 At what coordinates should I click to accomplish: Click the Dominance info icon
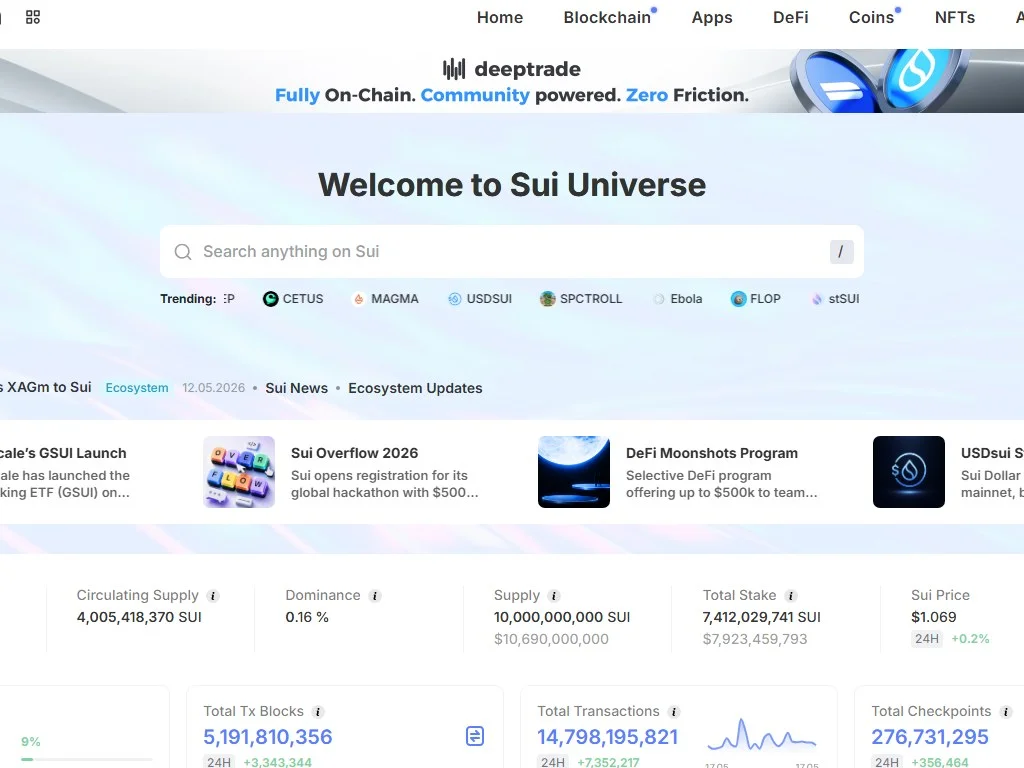click(375, 596)
